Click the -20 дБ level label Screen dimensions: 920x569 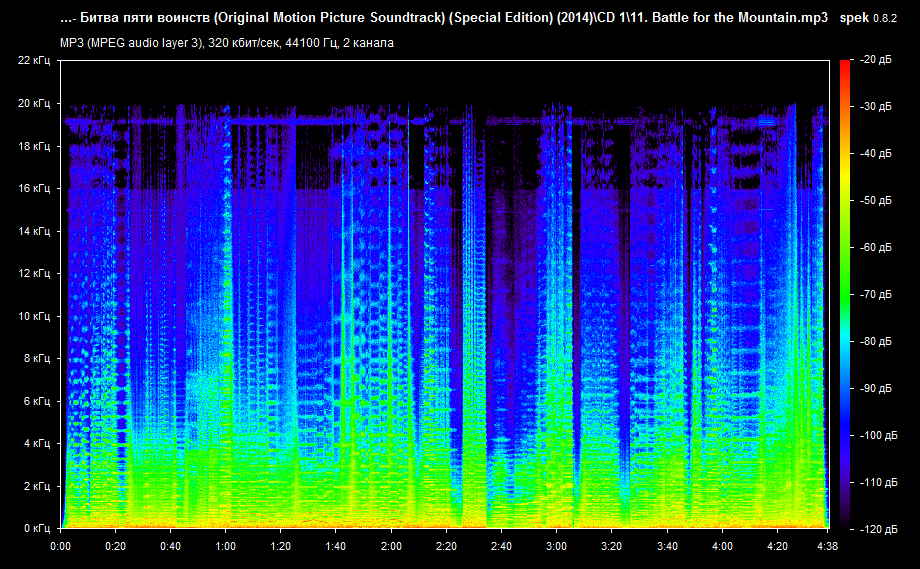tap(877, 61)
